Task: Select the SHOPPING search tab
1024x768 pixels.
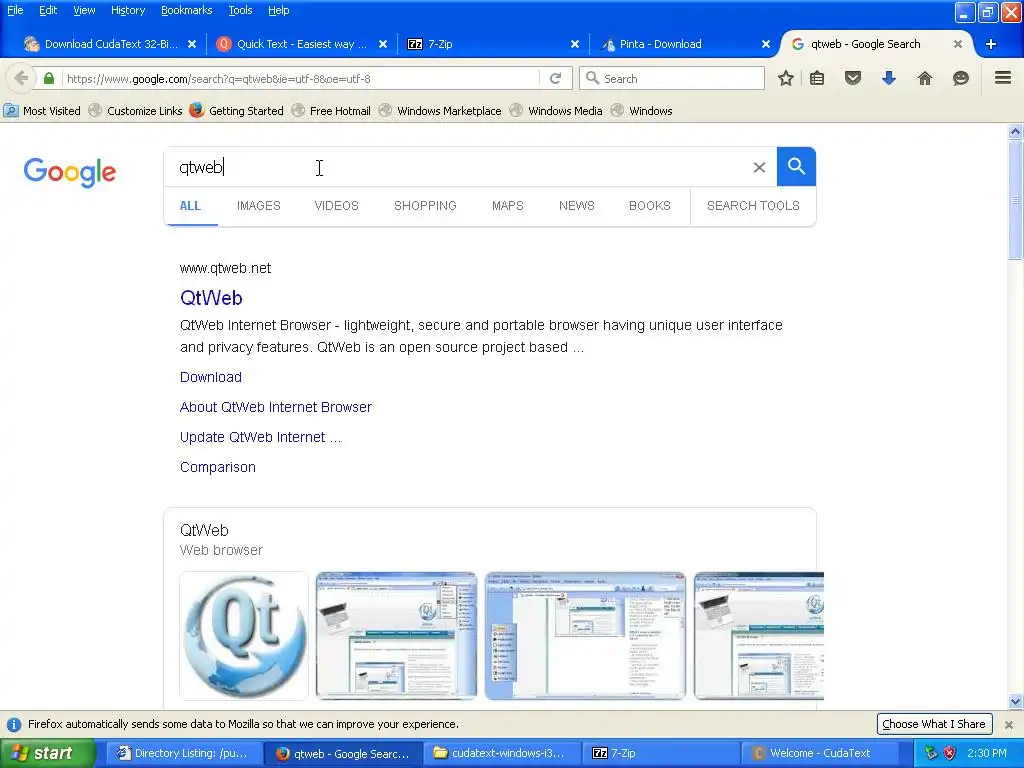Action: [425, 206]
